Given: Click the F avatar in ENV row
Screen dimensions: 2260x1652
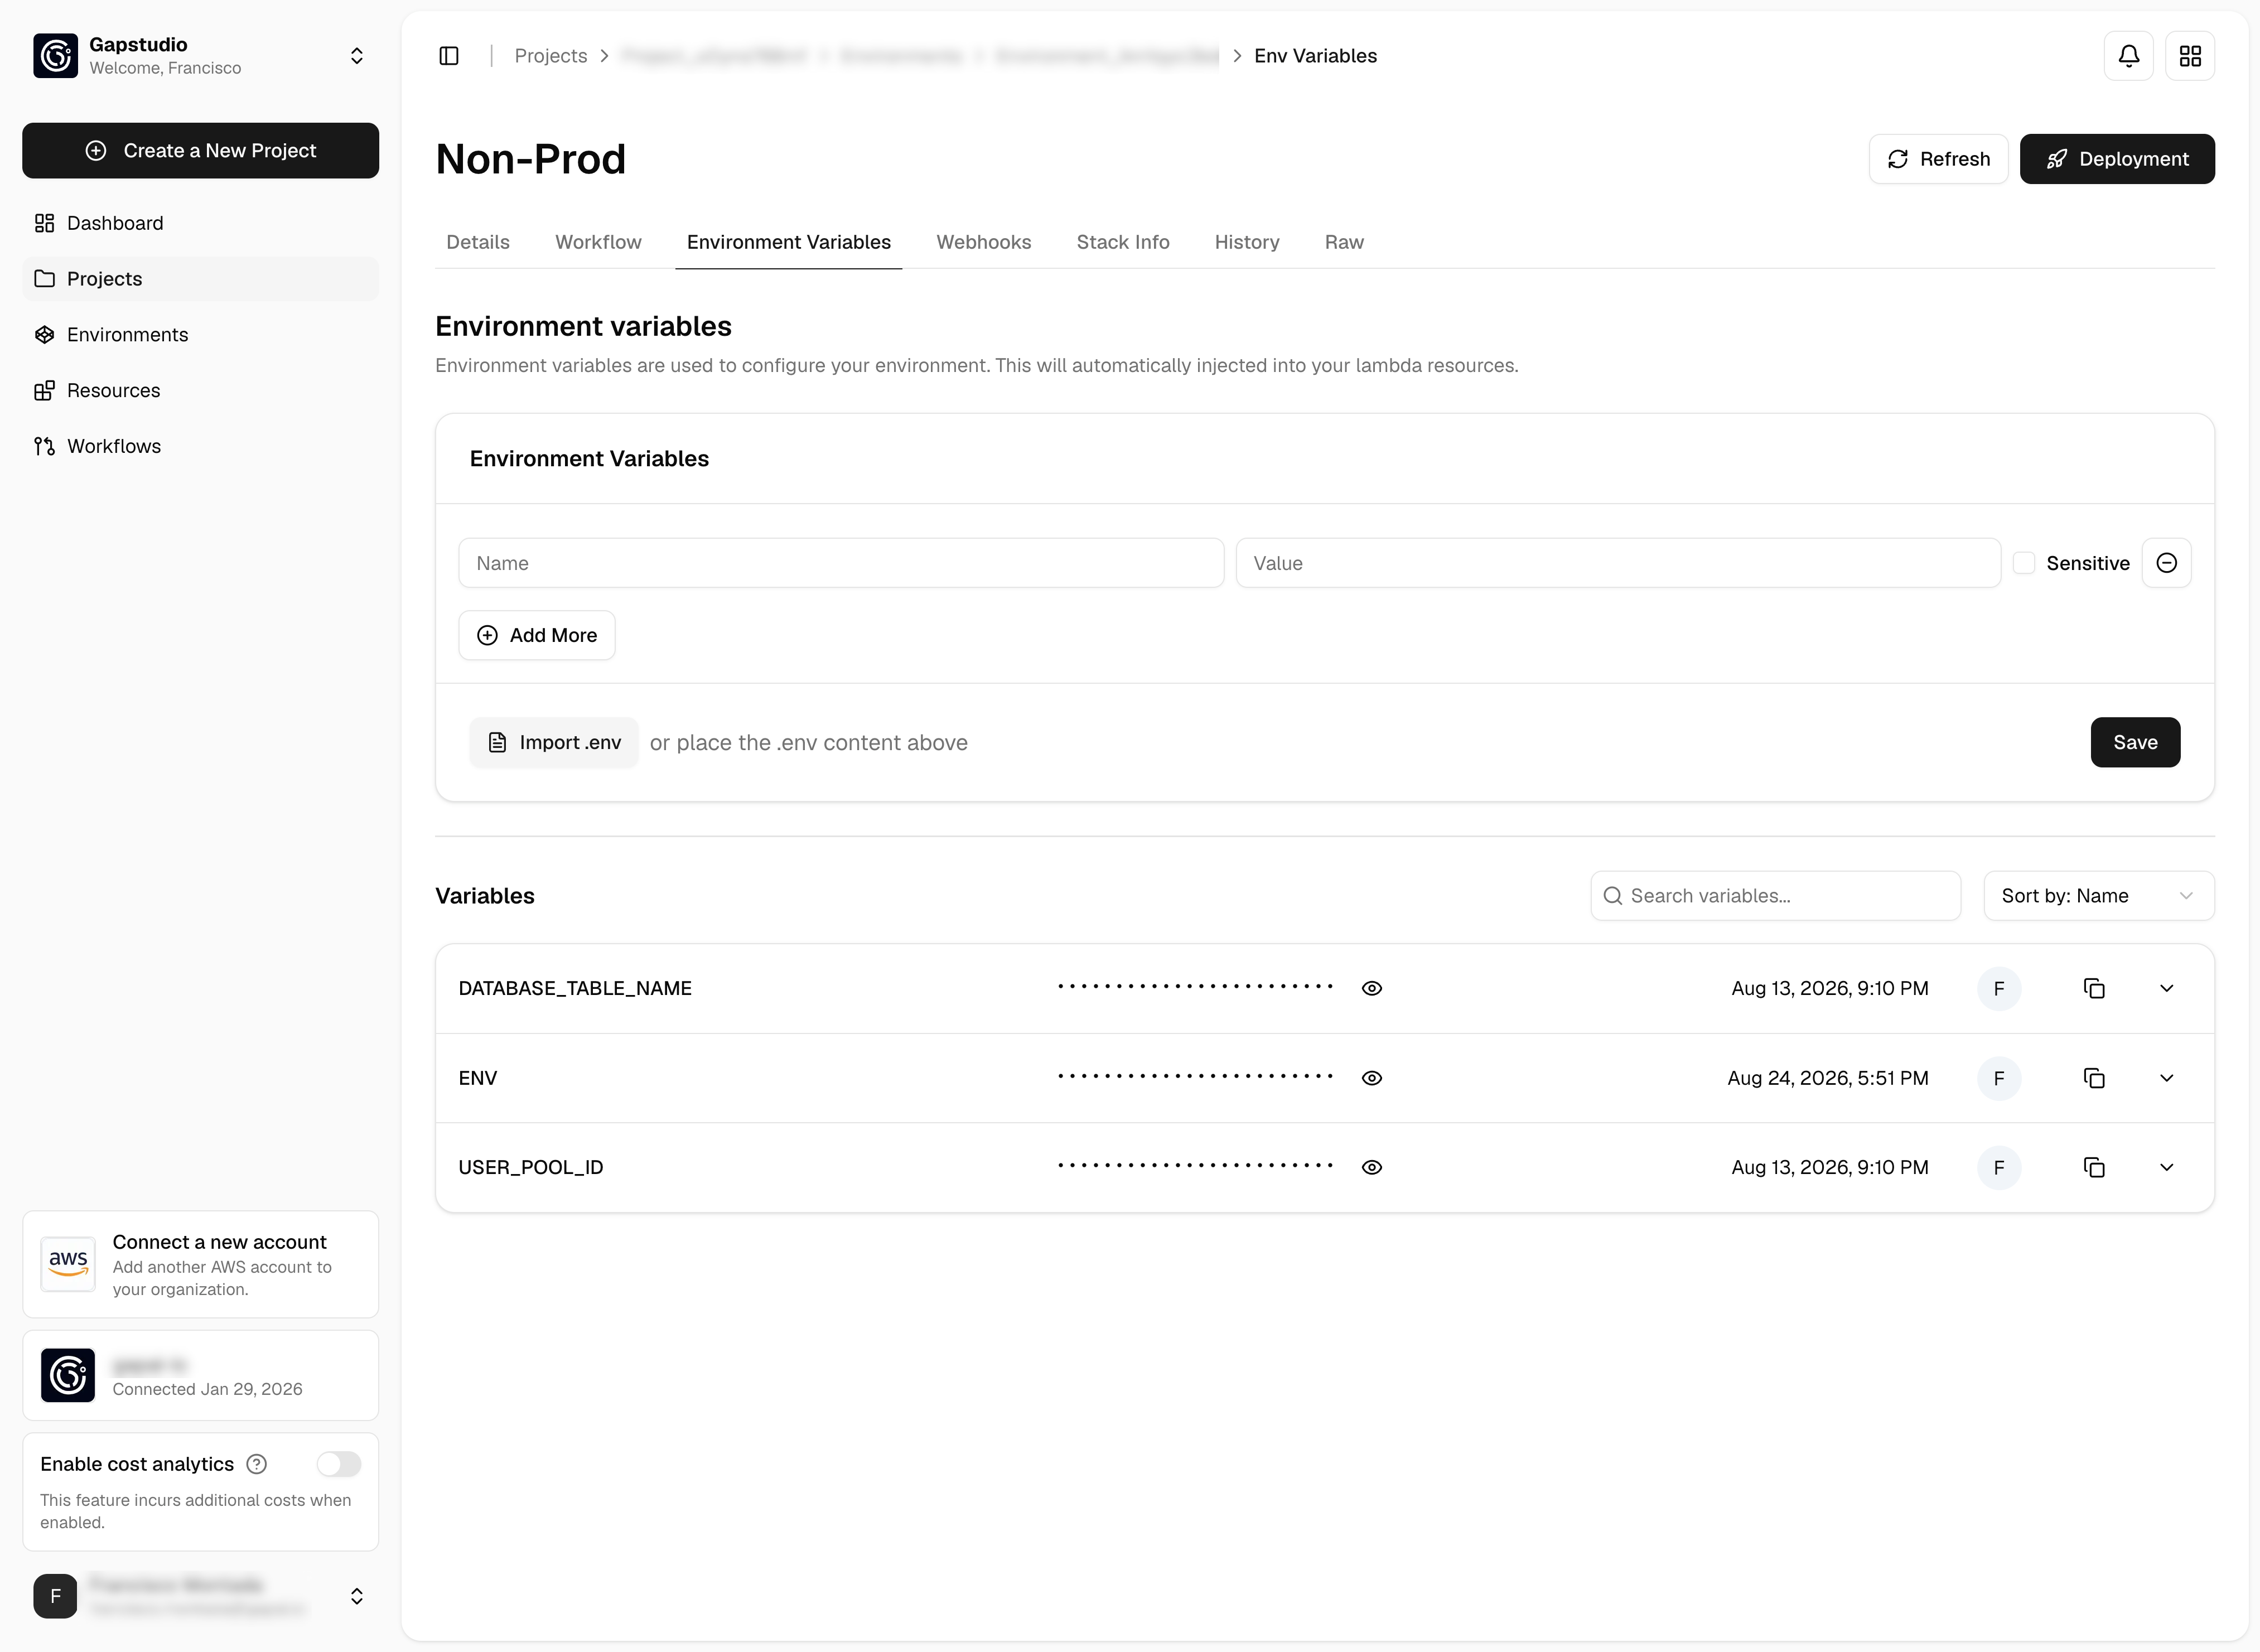Looking at the screenshot, I should [x=1999, y=1078].
